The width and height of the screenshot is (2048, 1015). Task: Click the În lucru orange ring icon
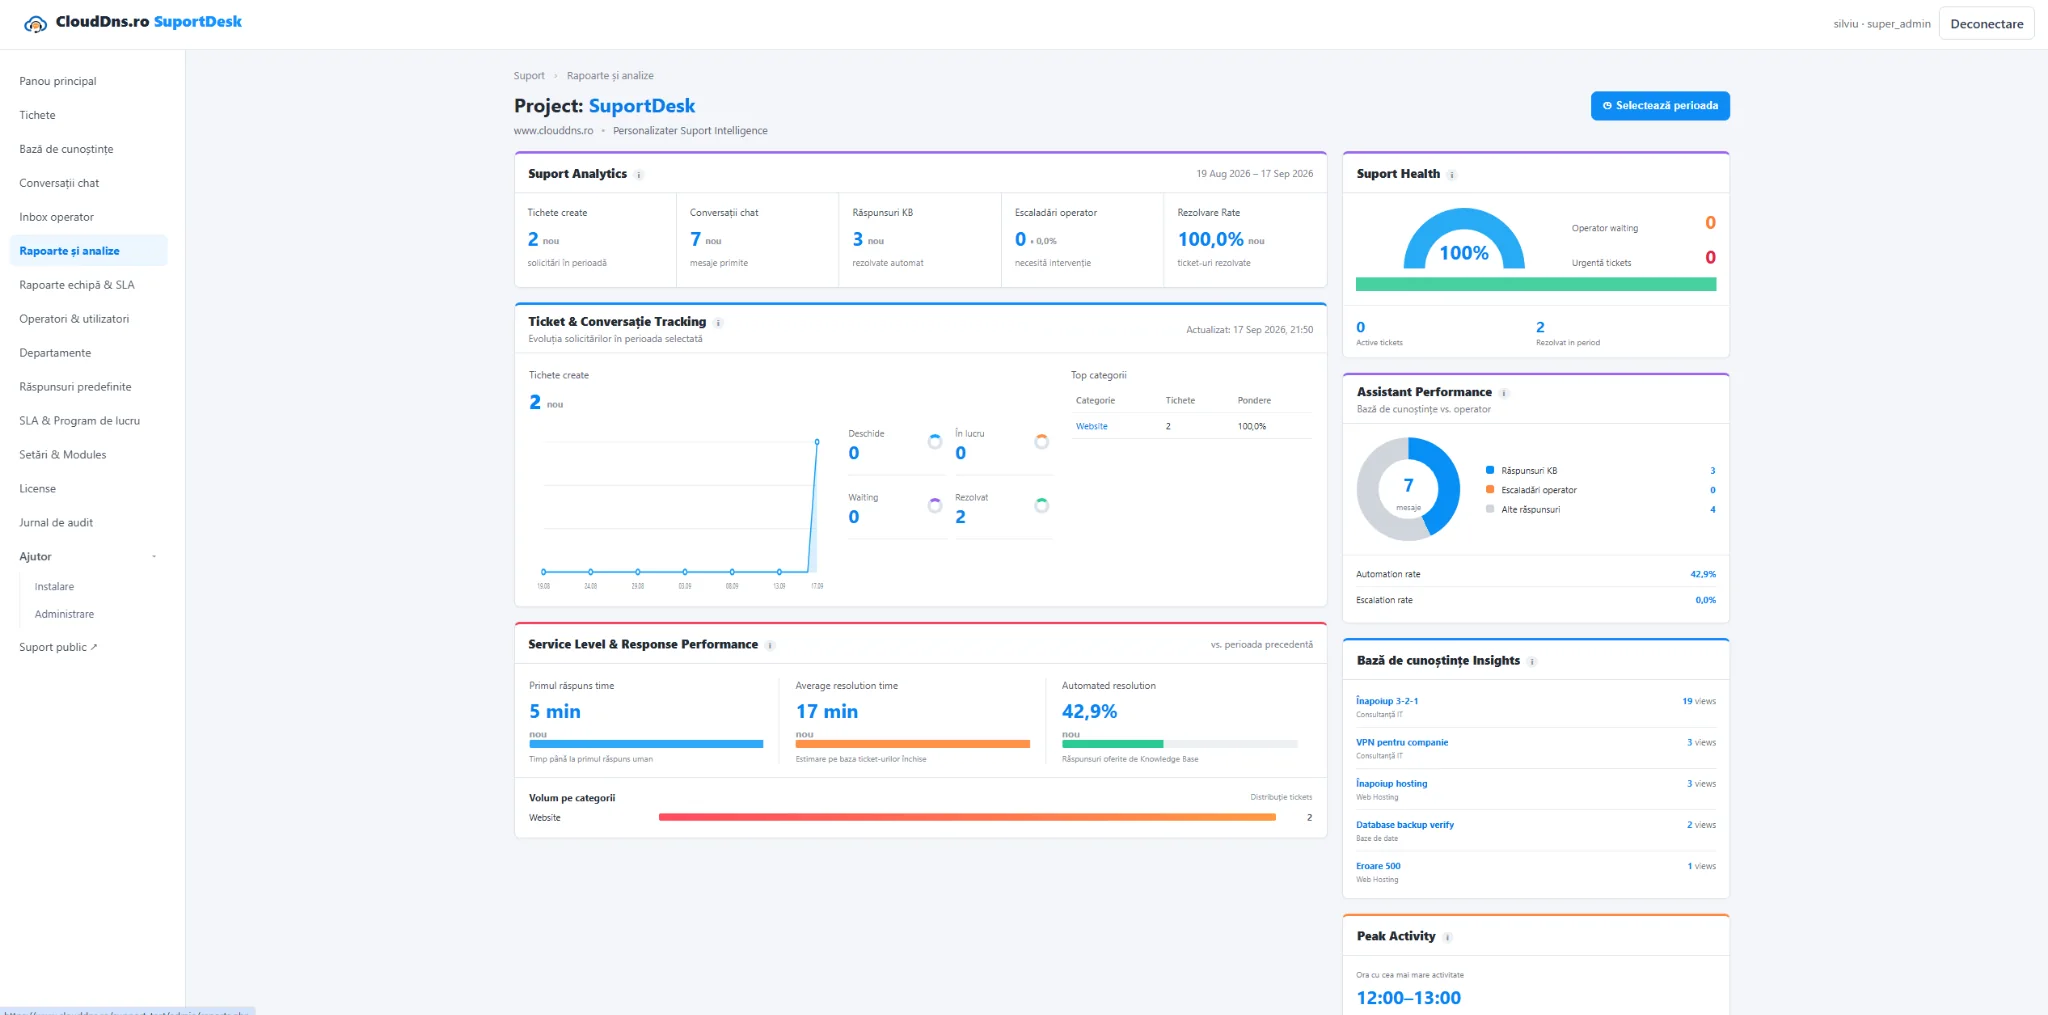1041,441
